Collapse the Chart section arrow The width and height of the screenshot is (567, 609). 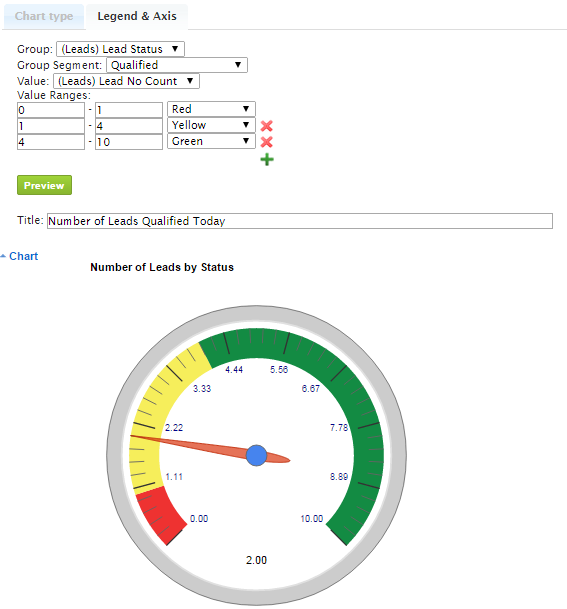click(x=3, y=256)
